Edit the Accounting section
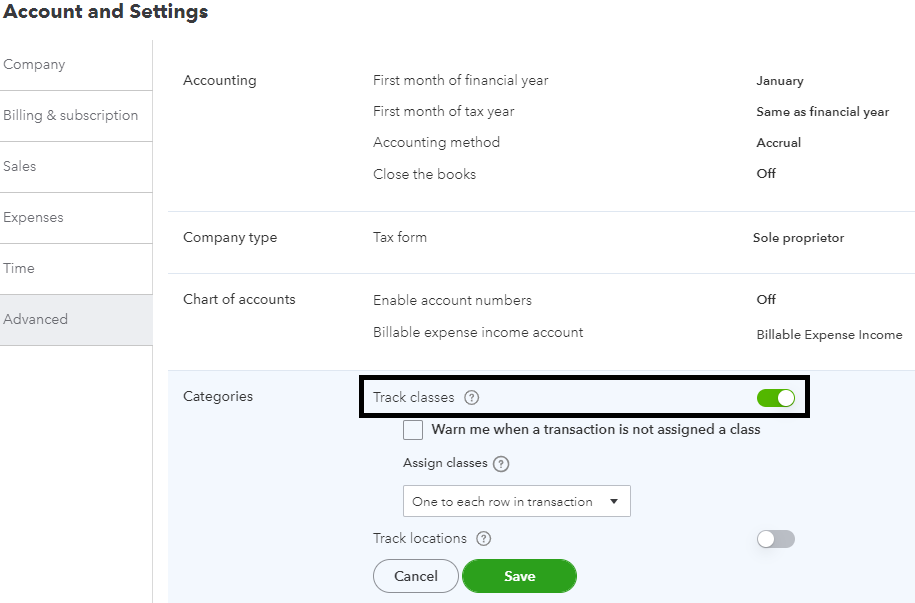The width and height of the screenshot is (915, 603). pyautogui.click(x=219, y=81)
